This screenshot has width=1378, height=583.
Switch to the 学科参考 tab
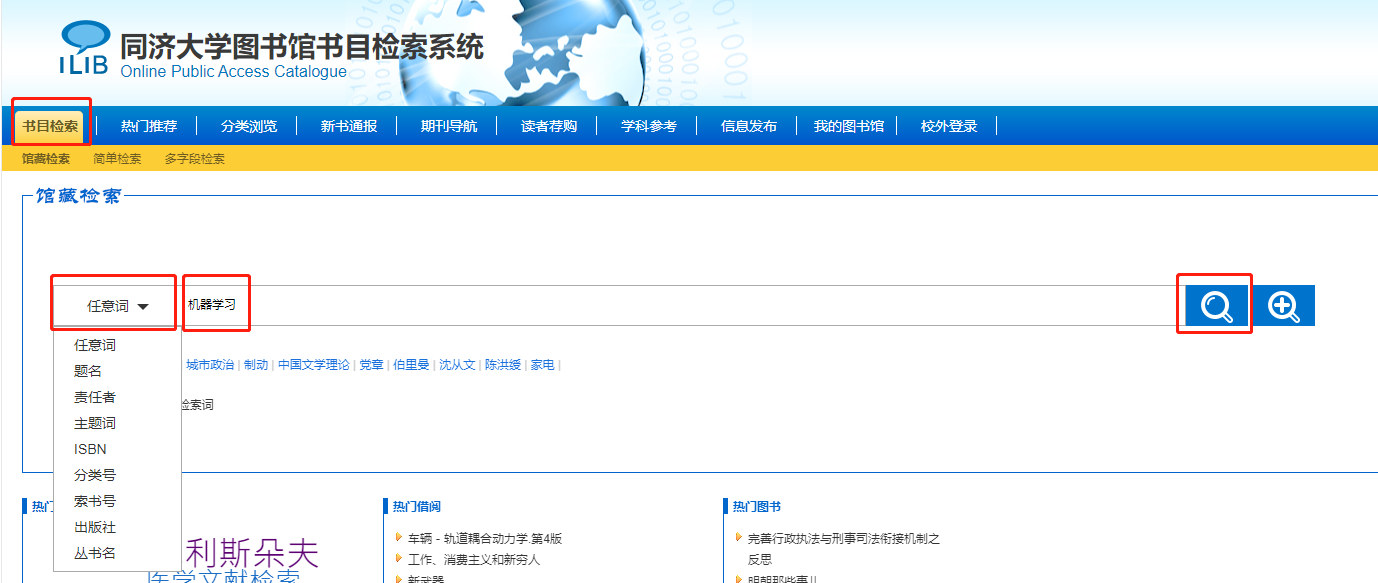point(649,126)
